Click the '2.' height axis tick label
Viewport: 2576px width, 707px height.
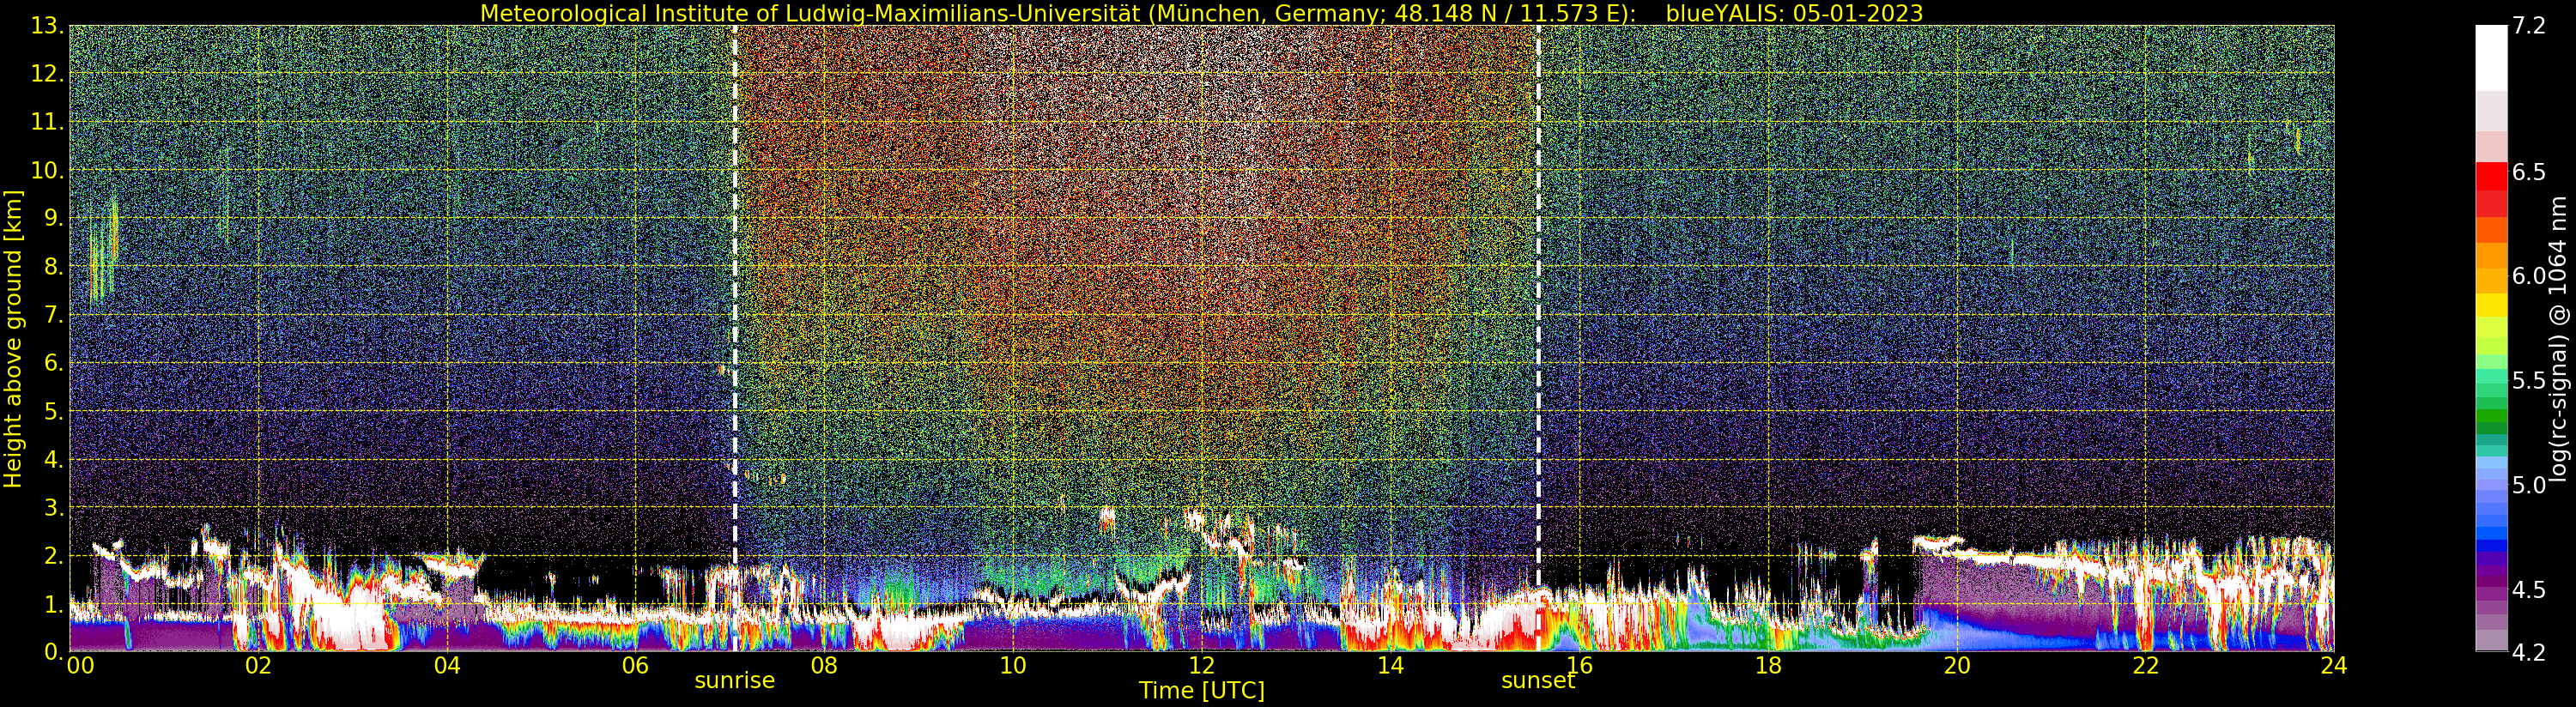[x=52, y=556]
